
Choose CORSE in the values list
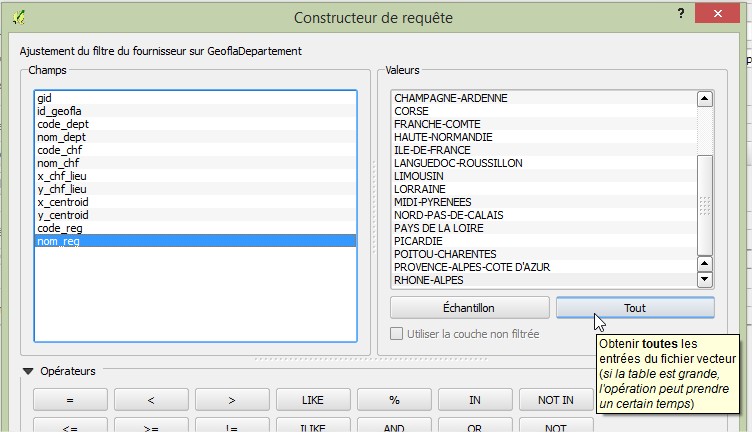click(x=412, y=111)
